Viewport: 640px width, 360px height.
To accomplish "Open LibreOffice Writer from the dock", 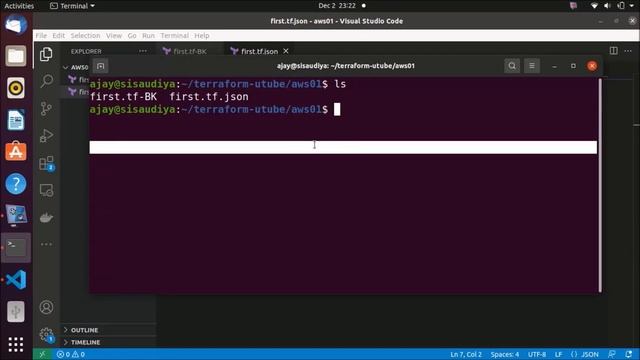I will click(x=16, y=120).
